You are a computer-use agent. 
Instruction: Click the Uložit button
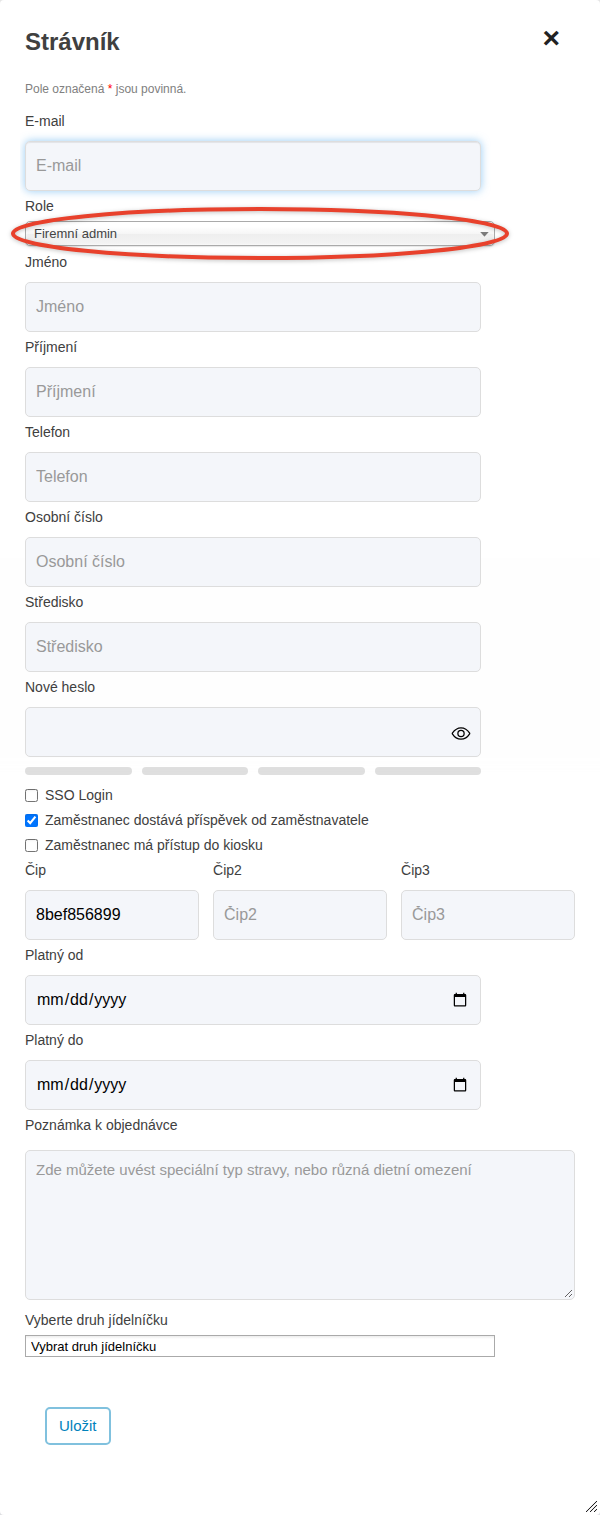tap(78, 1426)
